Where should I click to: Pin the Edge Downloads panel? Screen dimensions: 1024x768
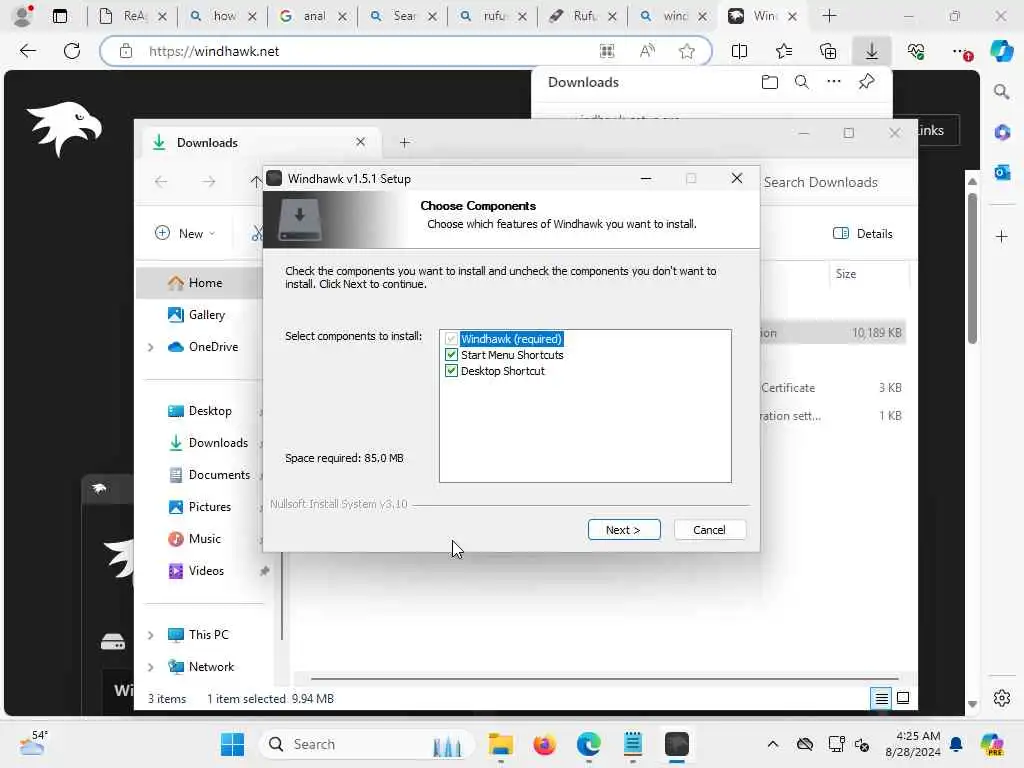[x=866, y=82]
